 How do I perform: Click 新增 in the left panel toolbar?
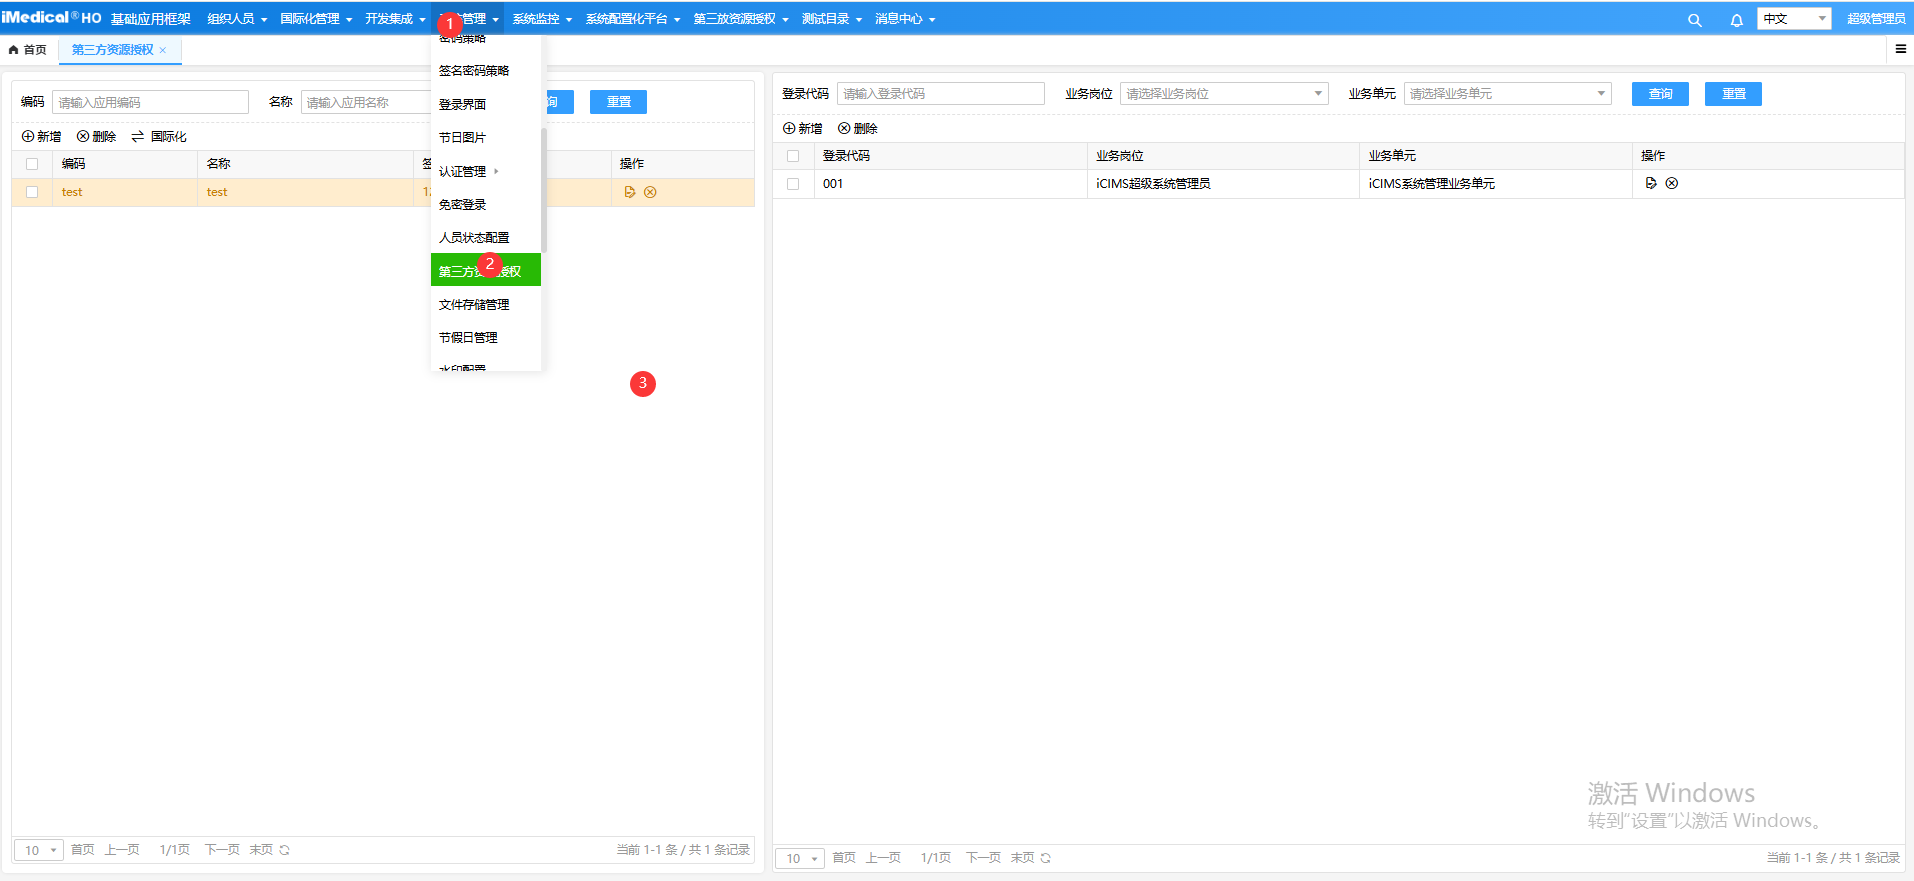(x=42, y=136)
